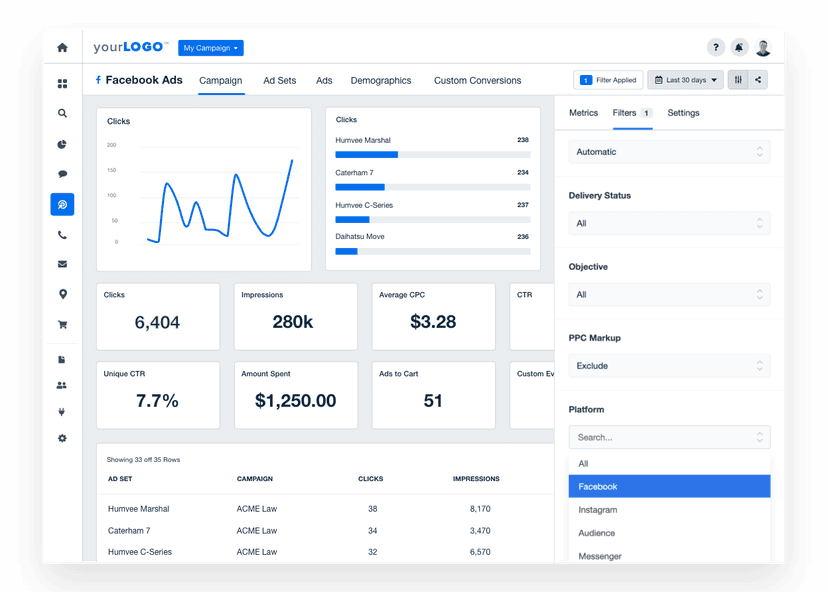828x592 pixels.
Task: Open the chat messages sidebar icon
Action: click(x=62, y=173)
